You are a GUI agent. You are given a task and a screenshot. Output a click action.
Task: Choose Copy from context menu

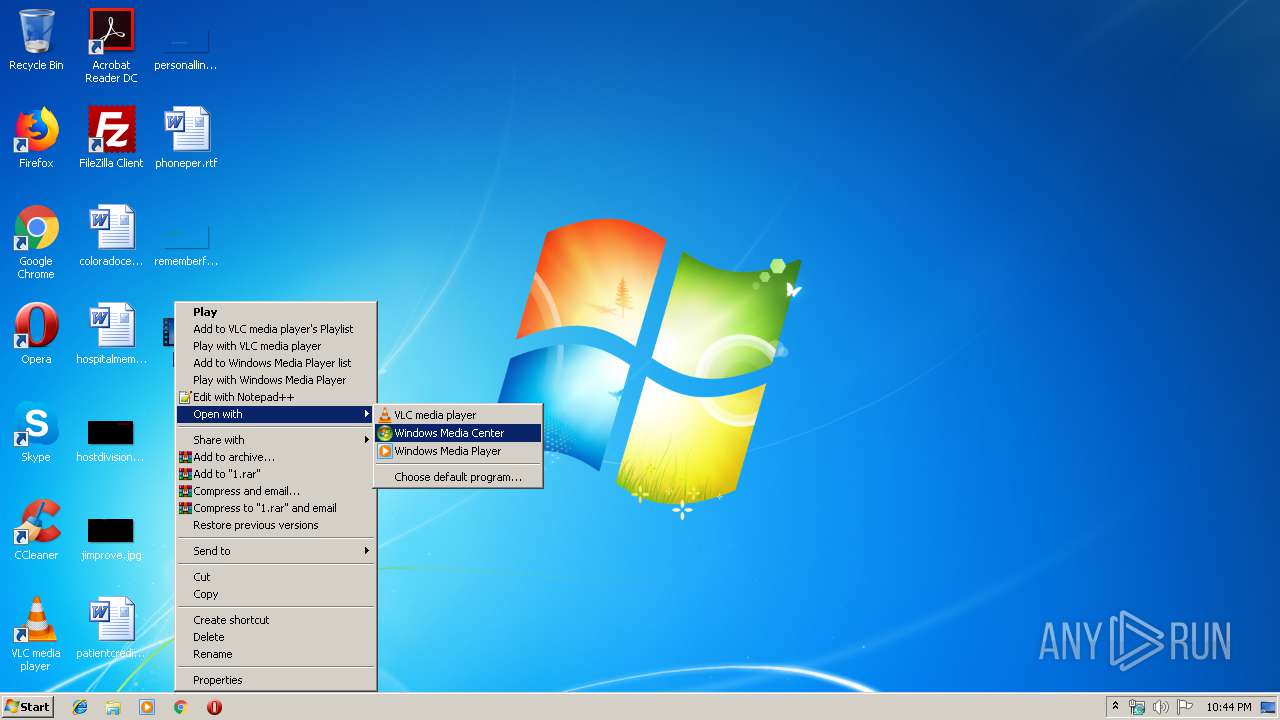[276, 594]
